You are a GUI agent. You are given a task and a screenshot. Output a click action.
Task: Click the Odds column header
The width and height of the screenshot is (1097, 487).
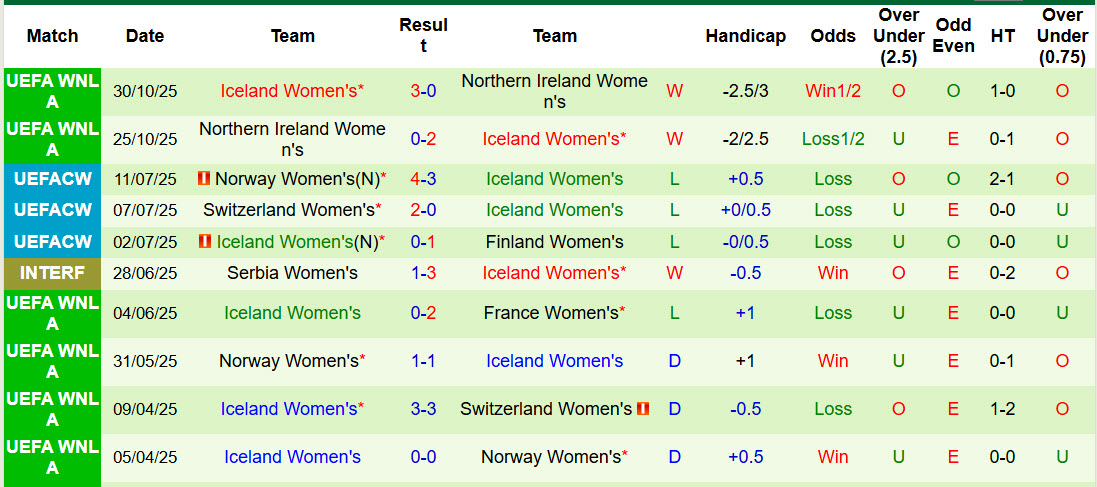click(x=833, y=36)
